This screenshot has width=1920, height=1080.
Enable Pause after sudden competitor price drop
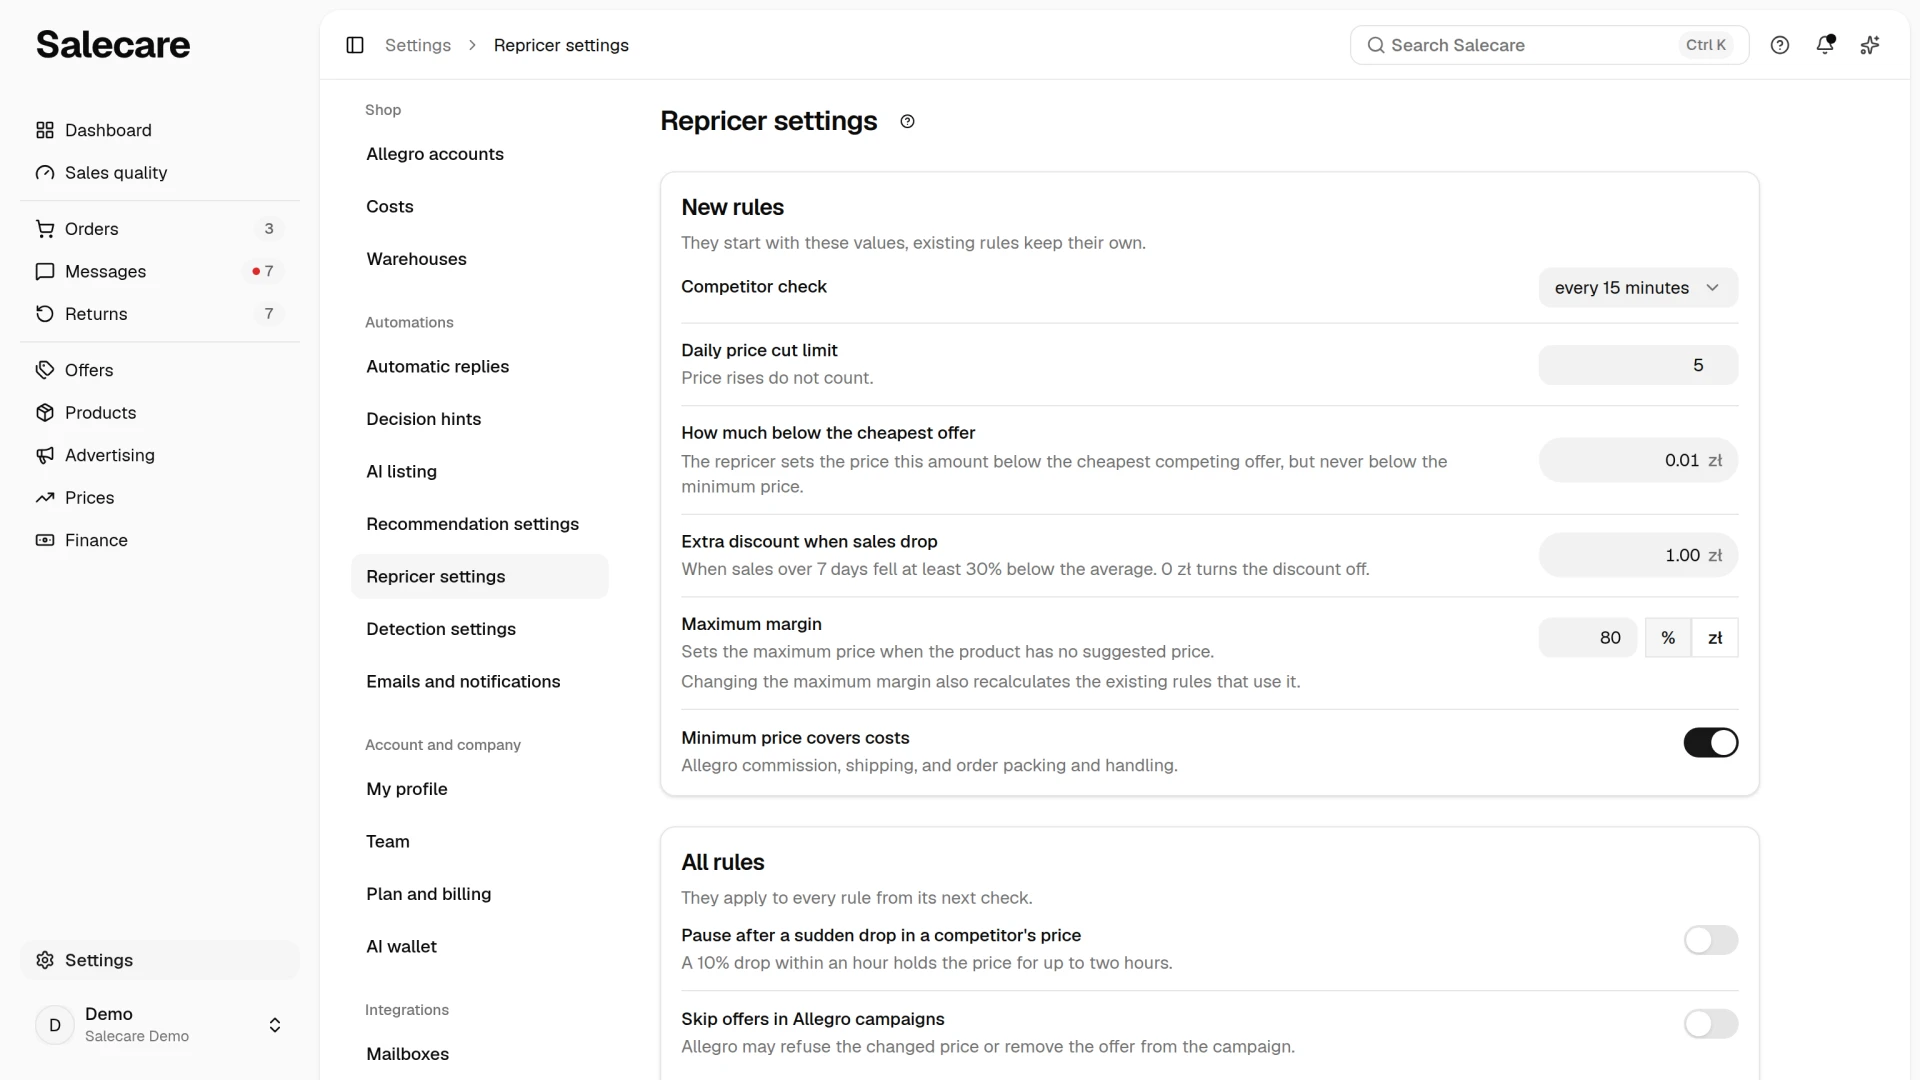pos(1711,940)
